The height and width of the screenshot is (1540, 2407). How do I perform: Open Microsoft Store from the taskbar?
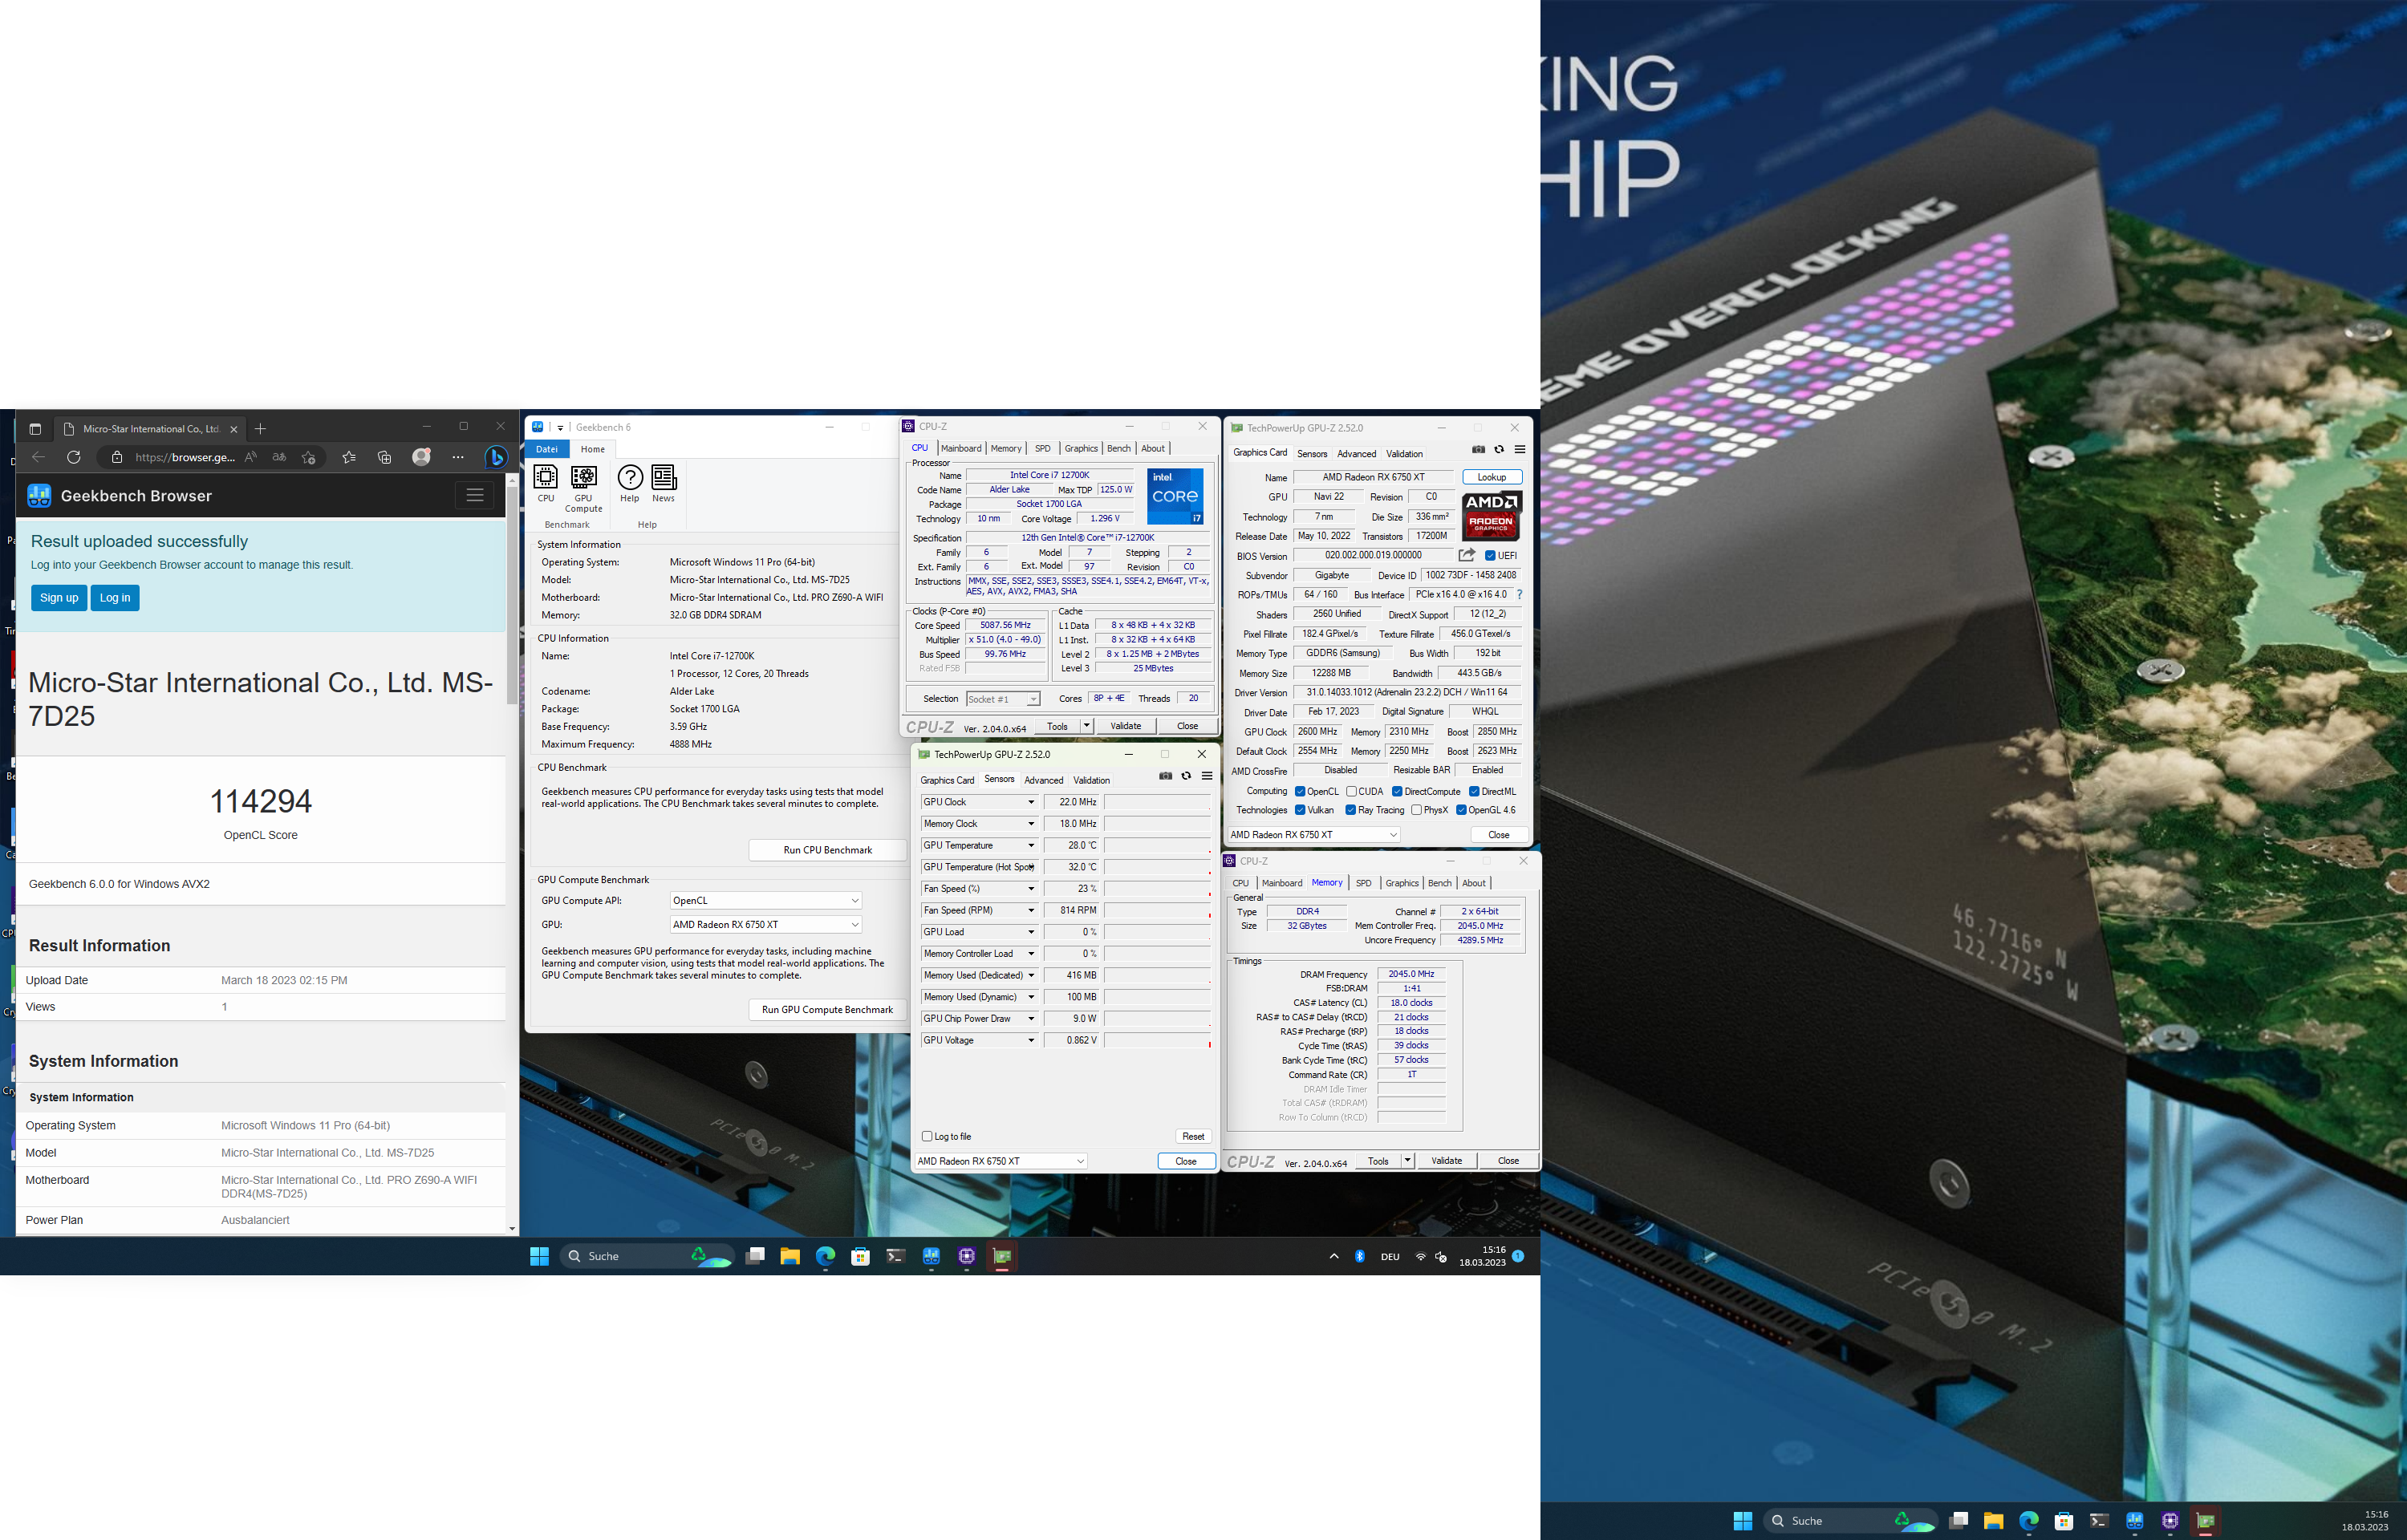click(x=860, y=1256)
